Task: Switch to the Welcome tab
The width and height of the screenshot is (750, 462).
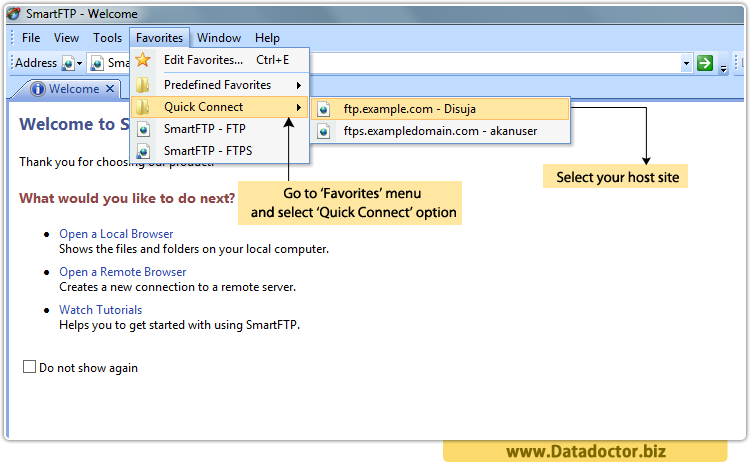Action: tap(74, 89)
